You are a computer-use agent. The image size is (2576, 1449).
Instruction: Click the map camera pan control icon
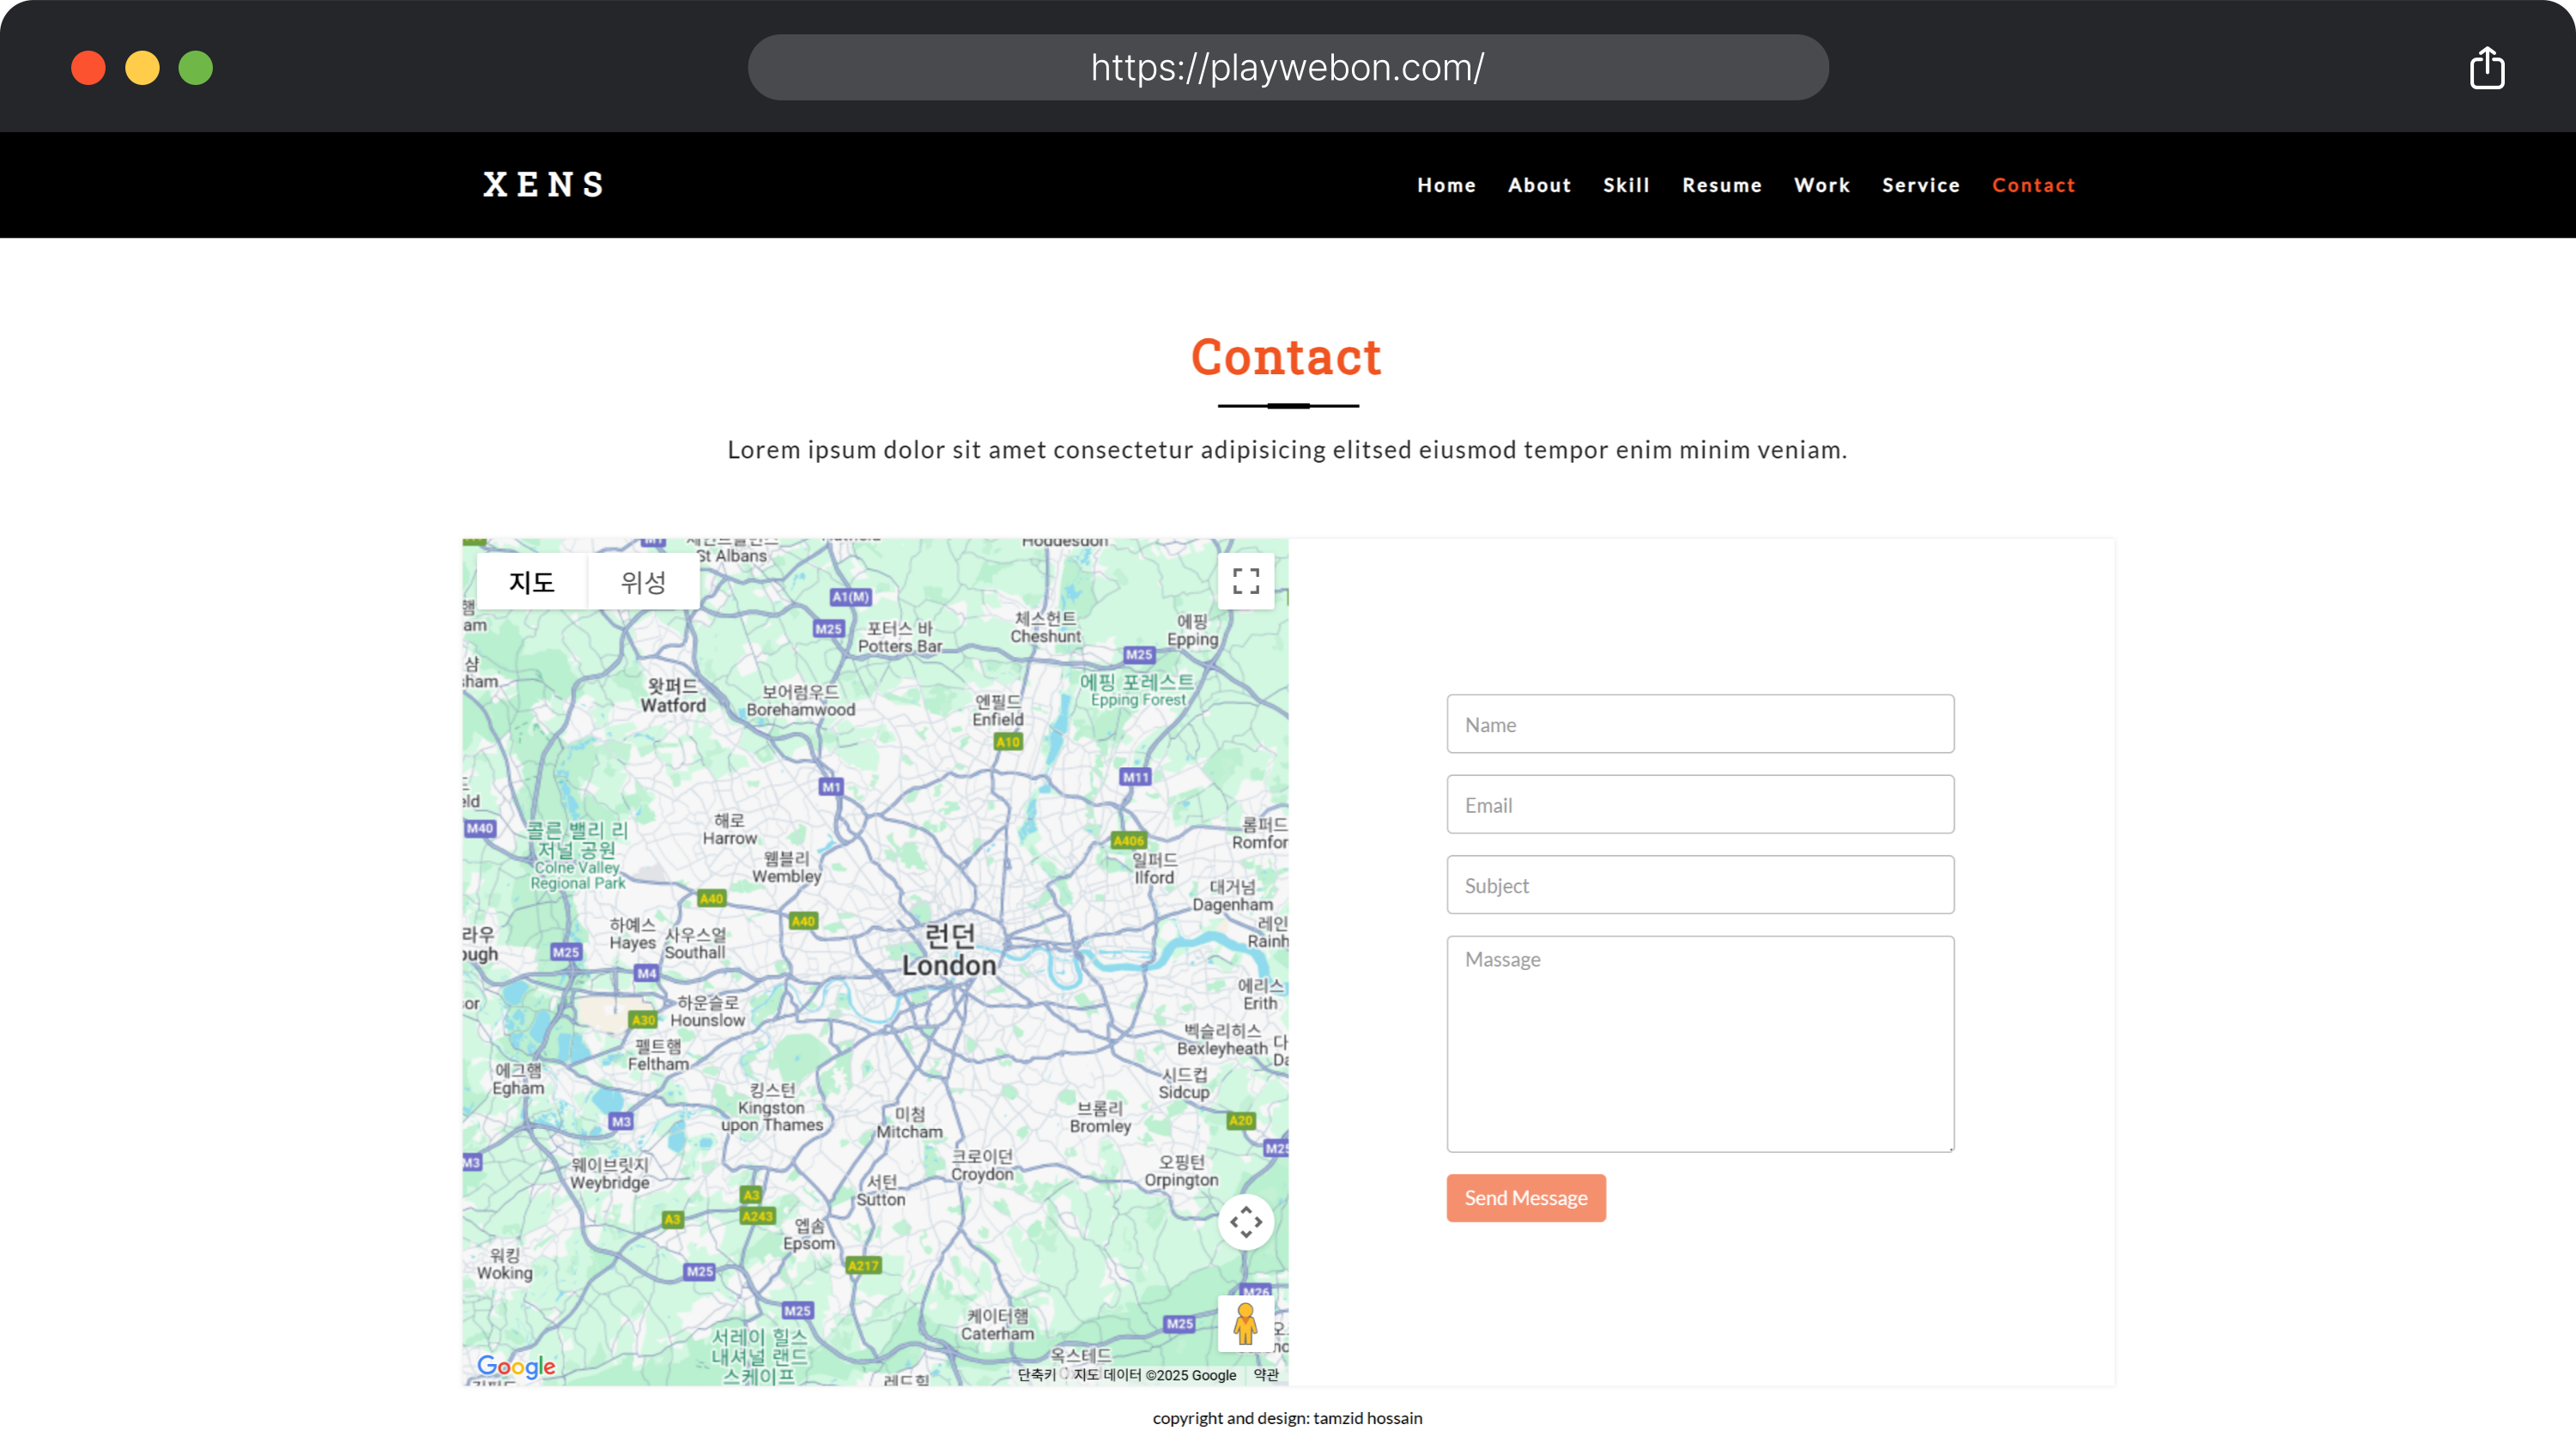[1246, 1221]
